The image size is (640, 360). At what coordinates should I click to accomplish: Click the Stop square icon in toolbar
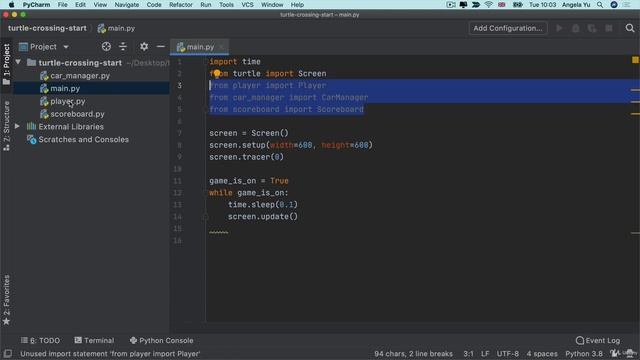pyautogui.click(x=609, y=28)
